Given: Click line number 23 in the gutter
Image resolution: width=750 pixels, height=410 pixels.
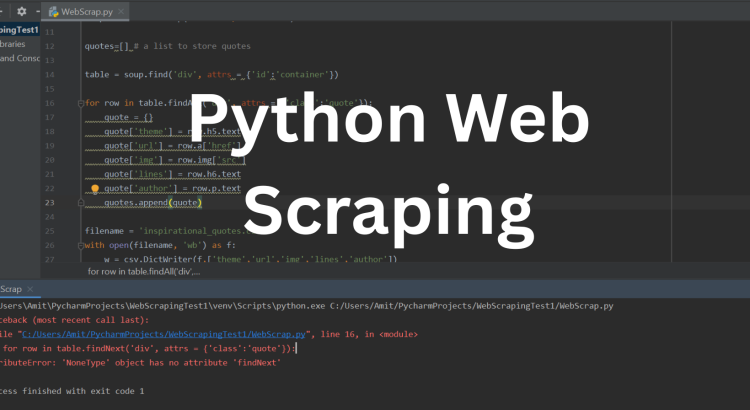Looking at the screenshot, I should (50, 203).
